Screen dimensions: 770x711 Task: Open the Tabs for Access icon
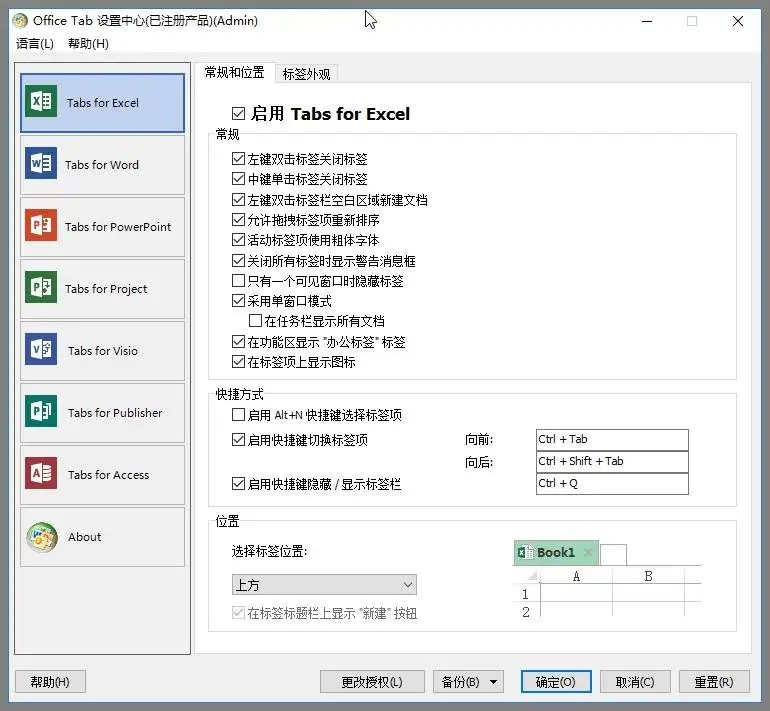pyautogui.click(x=42, y=475)
